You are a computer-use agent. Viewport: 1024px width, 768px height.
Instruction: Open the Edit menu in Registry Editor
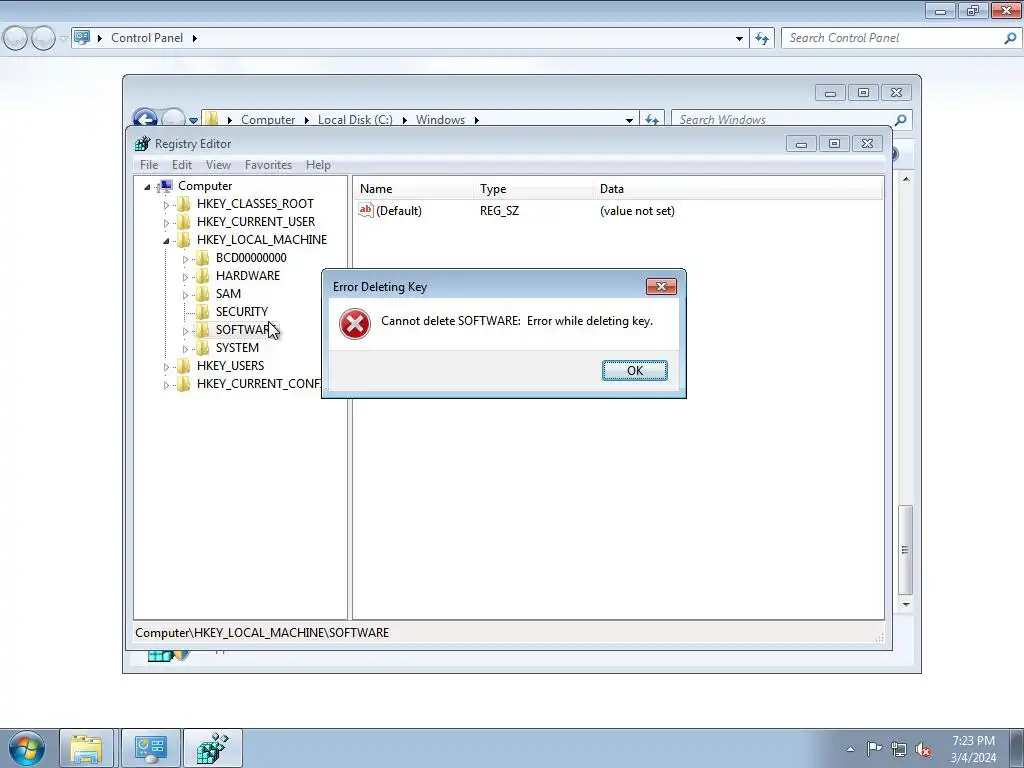coord(182,165)
